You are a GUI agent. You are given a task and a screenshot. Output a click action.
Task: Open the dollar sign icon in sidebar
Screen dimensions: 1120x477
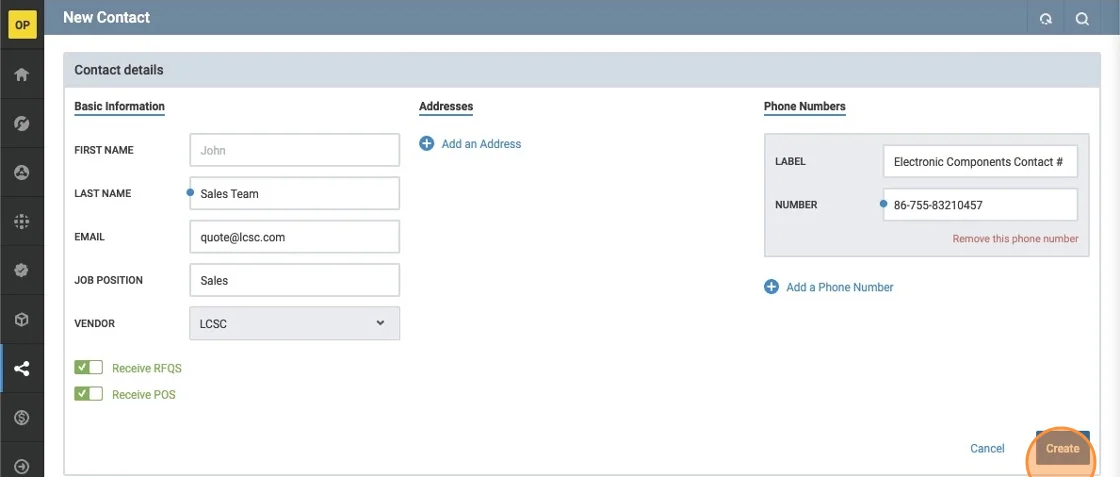22,418
